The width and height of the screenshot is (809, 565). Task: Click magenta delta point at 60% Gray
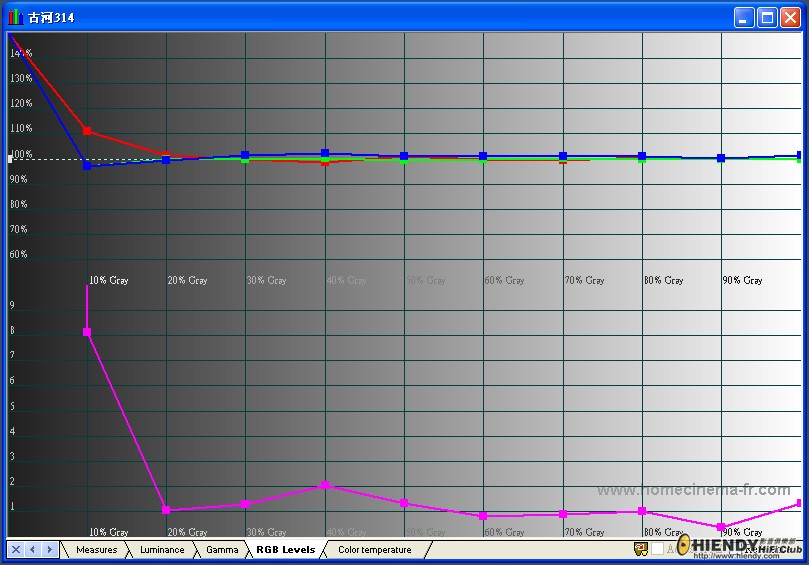(x=483, y=515)
